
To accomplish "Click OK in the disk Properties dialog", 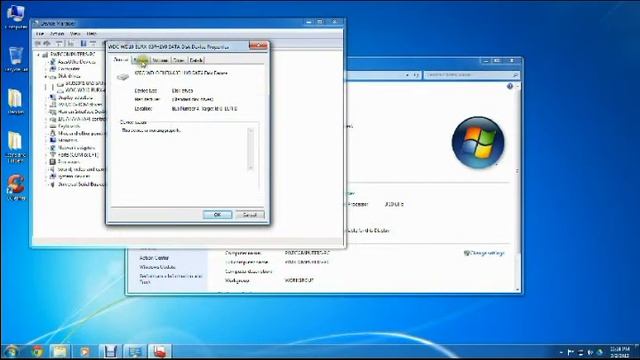I will 217,215.
